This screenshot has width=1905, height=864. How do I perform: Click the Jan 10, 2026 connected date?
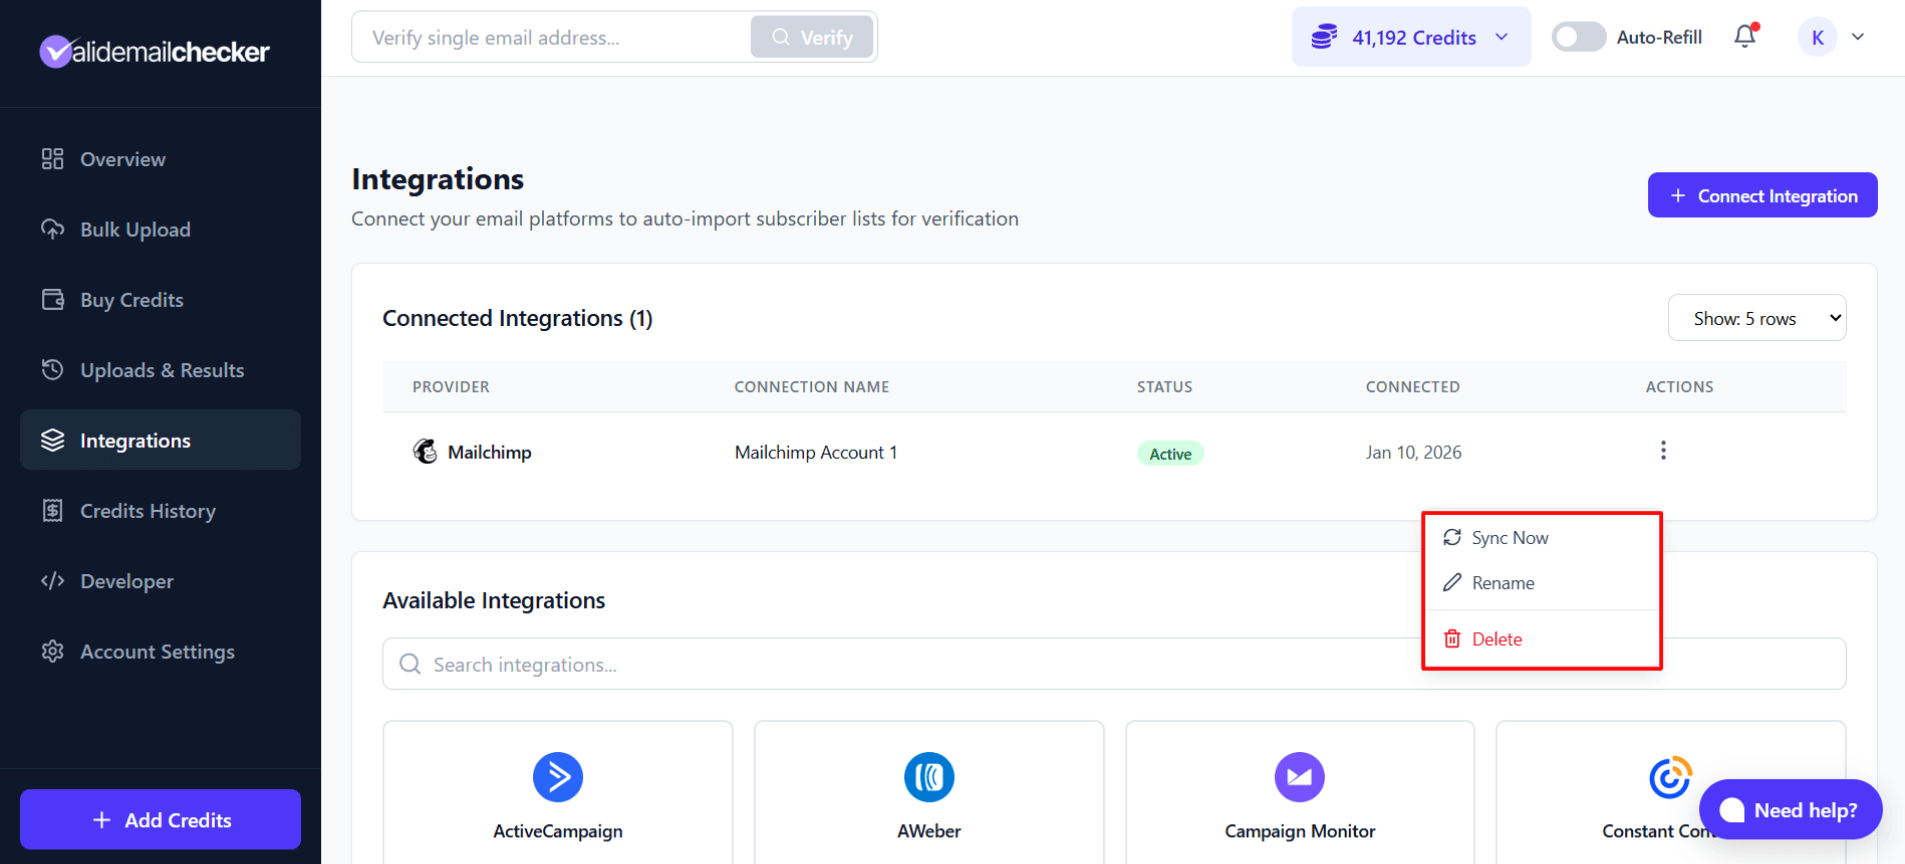pos(1414,452)
